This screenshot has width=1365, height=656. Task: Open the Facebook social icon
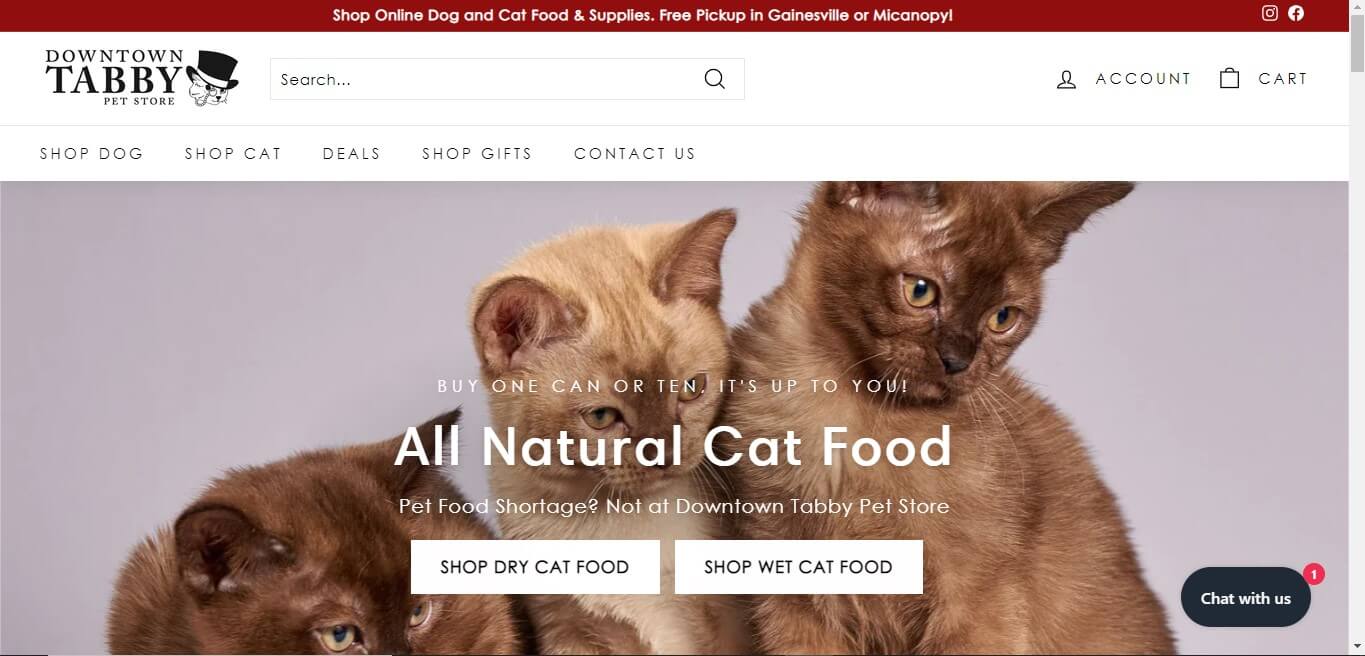click(1296, 13)
